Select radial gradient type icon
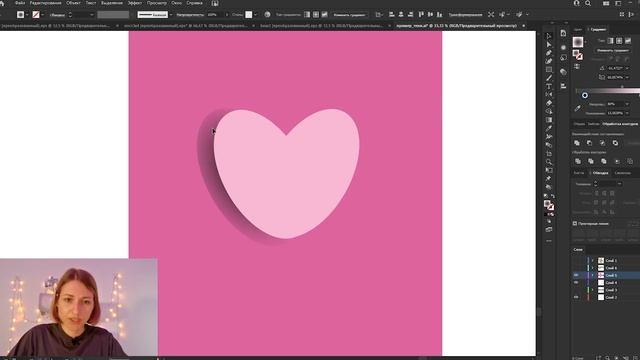Image resolution: width=640 pixels, height=360 pixels. click(x=619, y=41)
